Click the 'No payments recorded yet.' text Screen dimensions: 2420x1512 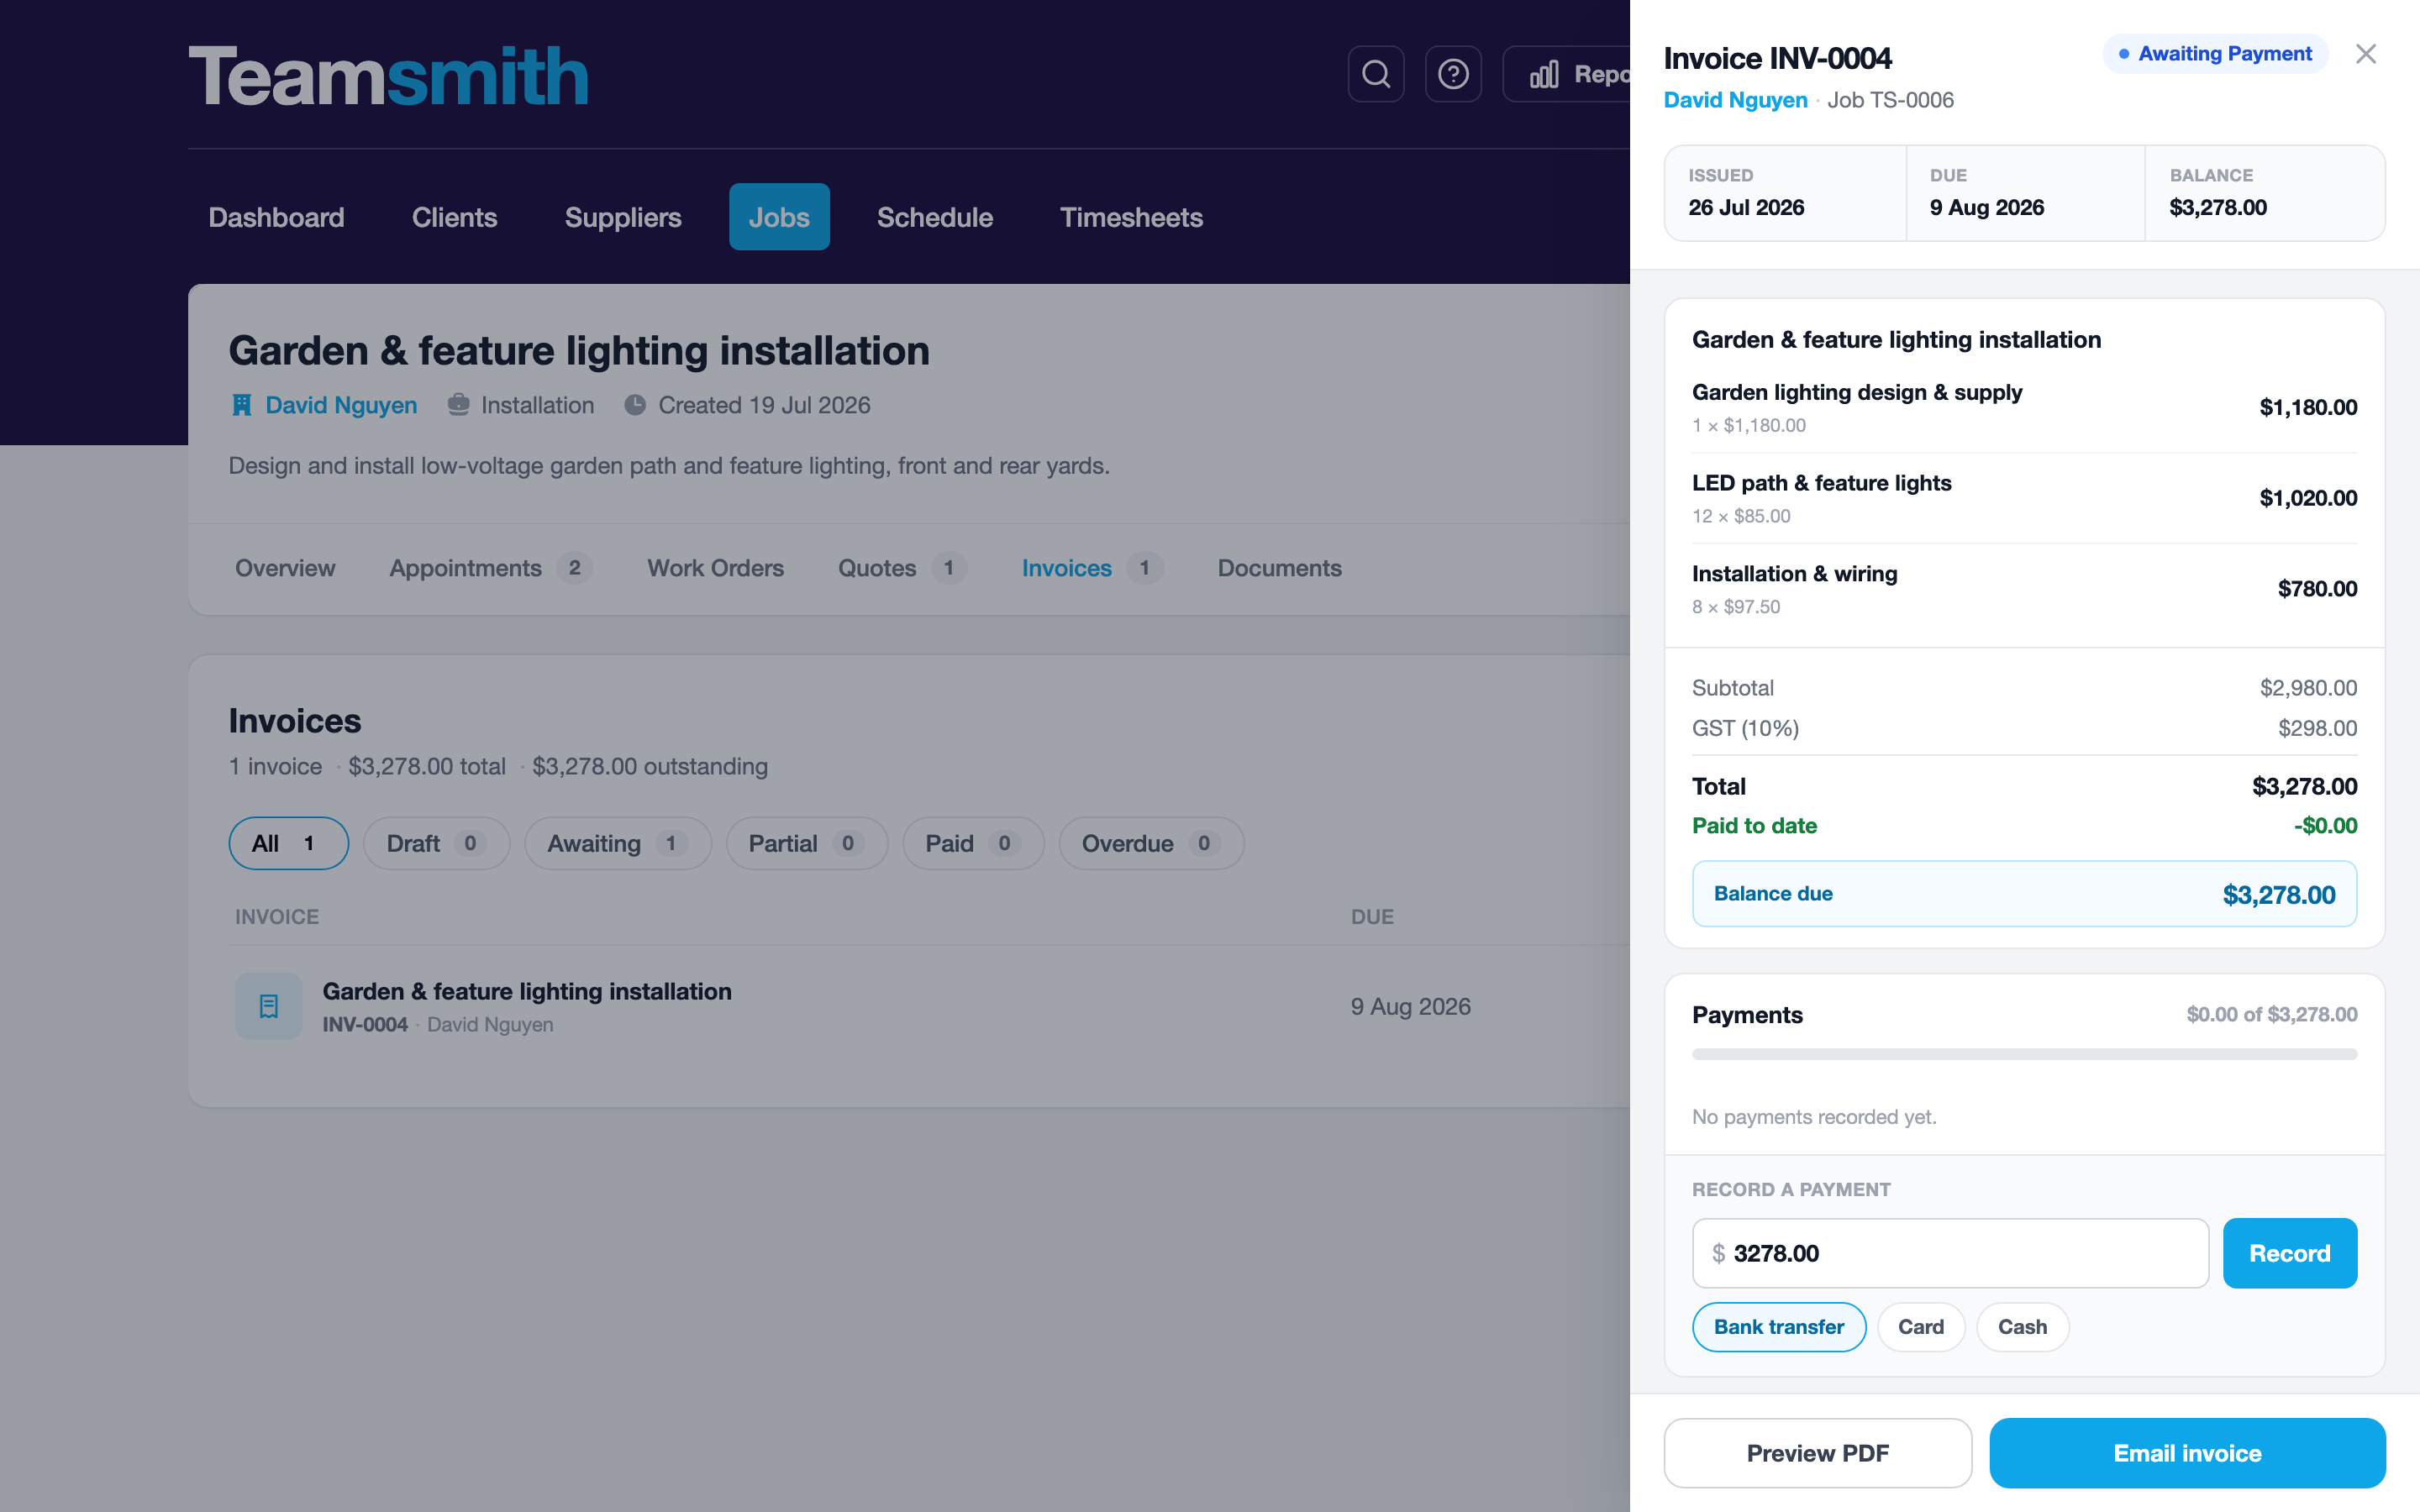click(x=1814, y=1117)
